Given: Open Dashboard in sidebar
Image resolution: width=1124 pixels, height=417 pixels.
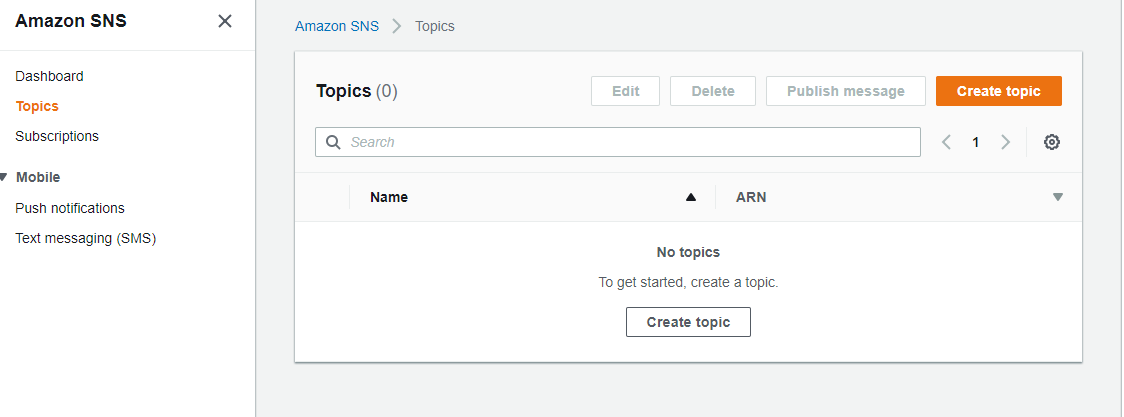Looking at the screenshot, I should coord(49,76).
